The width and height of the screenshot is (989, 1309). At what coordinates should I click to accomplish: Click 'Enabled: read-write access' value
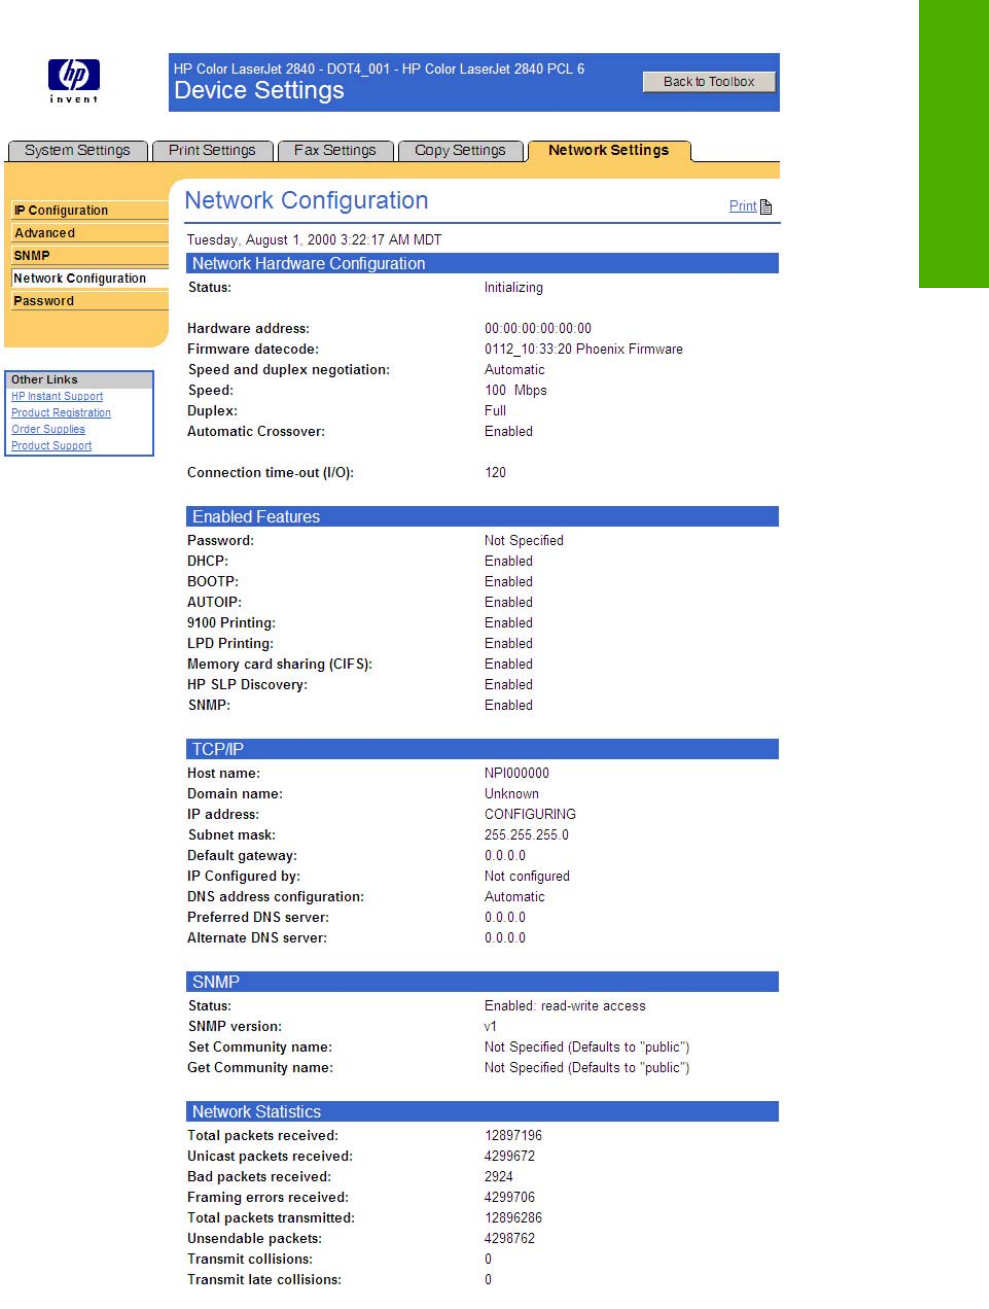coord(565,1006)
